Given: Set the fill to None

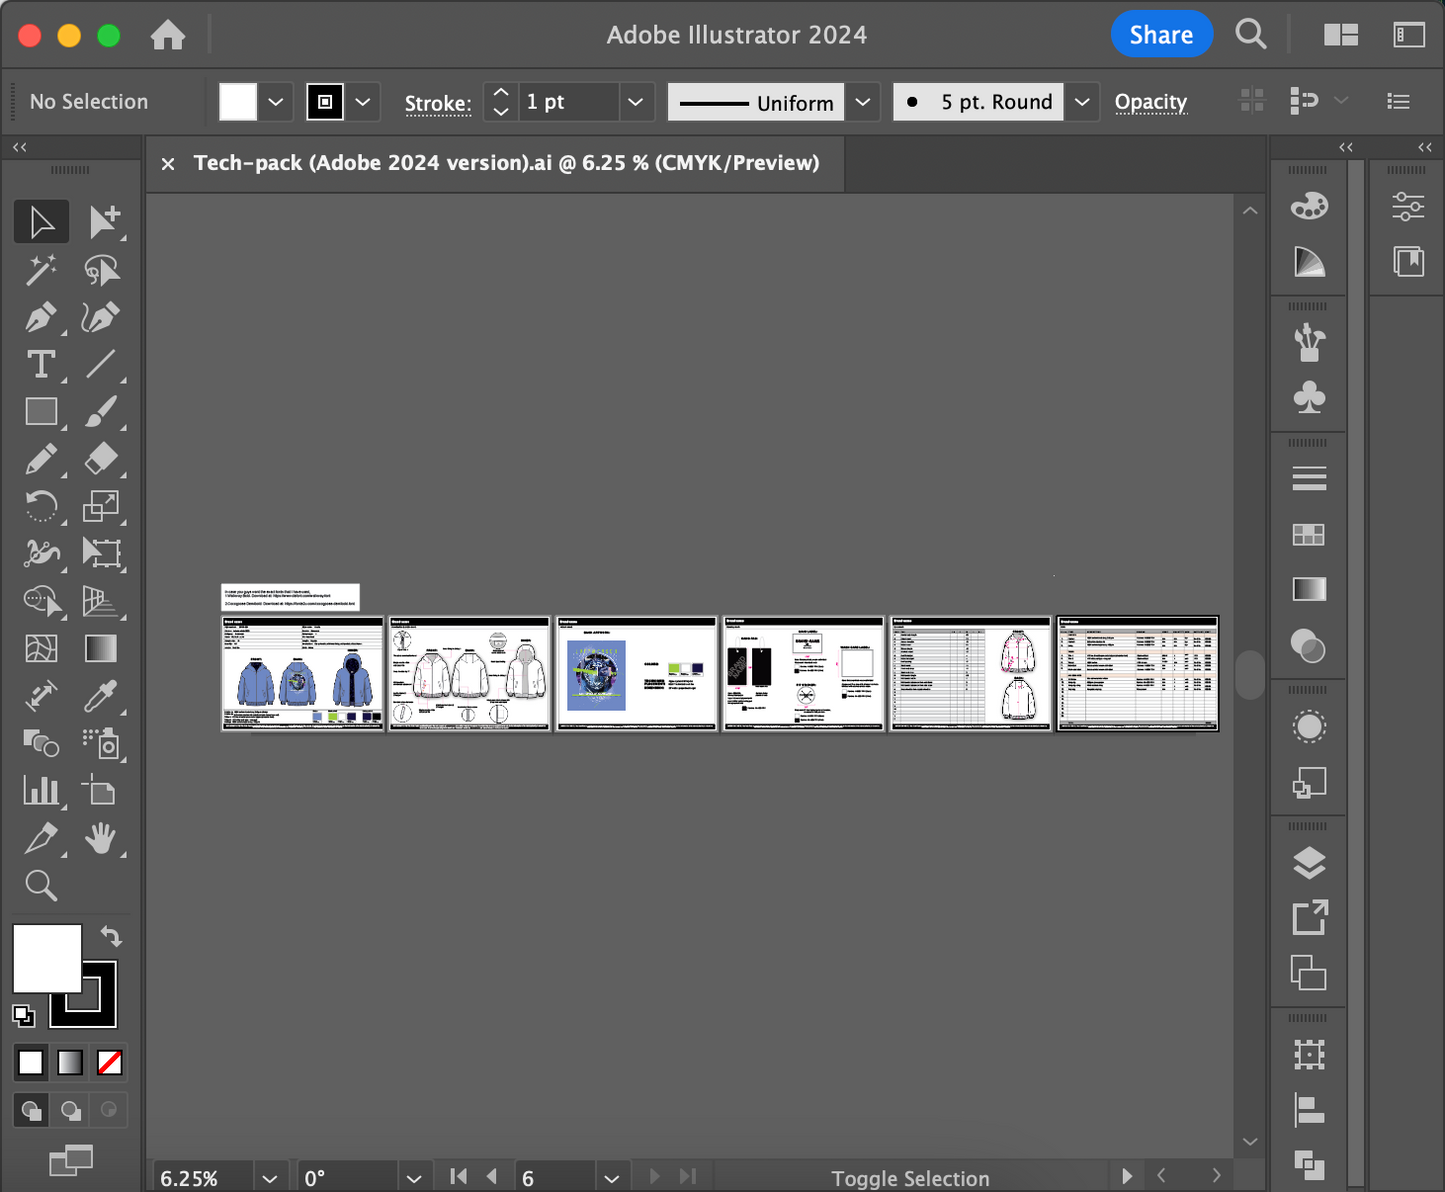Looking at the screenshot, I should (x=110, y=1062).
